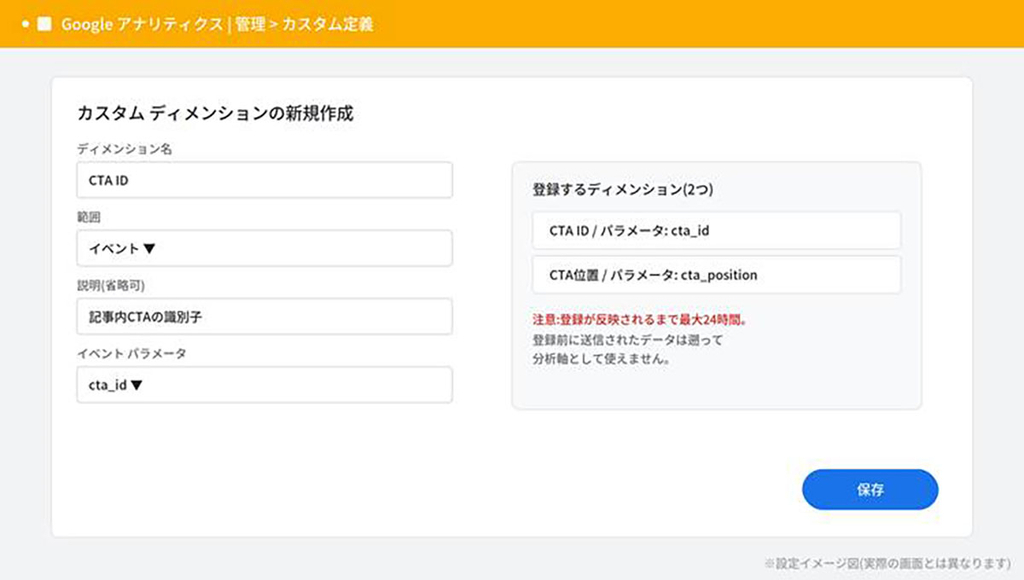This screenshot has height=580, width=1024.
Task: Click the heading カスタム ディメンションの新規作成
Action: pyautogui.click(x=216, y=114)
